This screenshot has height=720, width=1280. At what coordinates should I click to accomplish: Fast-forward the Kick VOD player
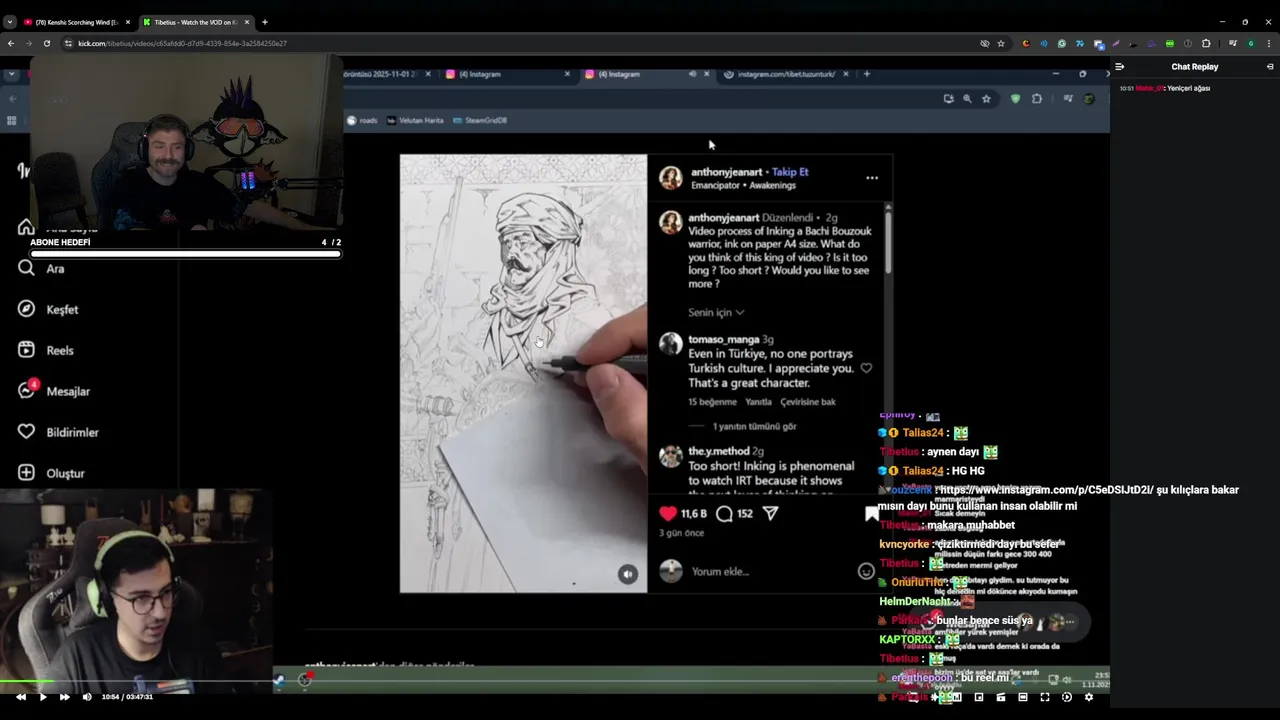pos(65,697)
